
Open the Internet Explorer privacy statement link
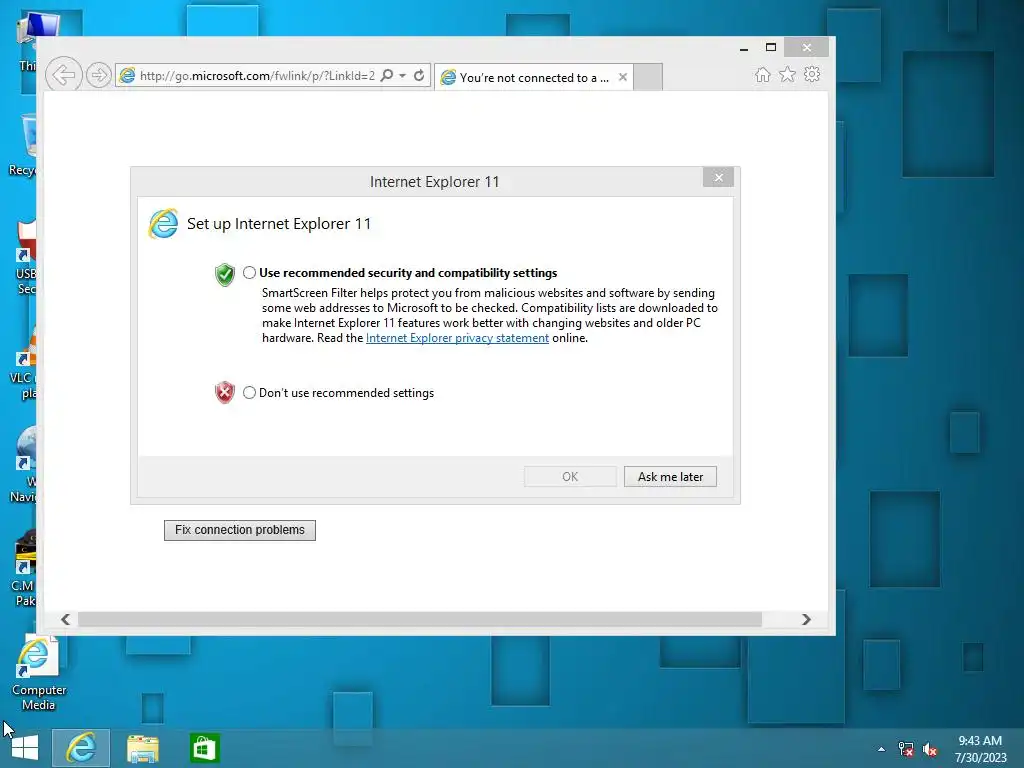pyautogui.click(x=457, y=338)
